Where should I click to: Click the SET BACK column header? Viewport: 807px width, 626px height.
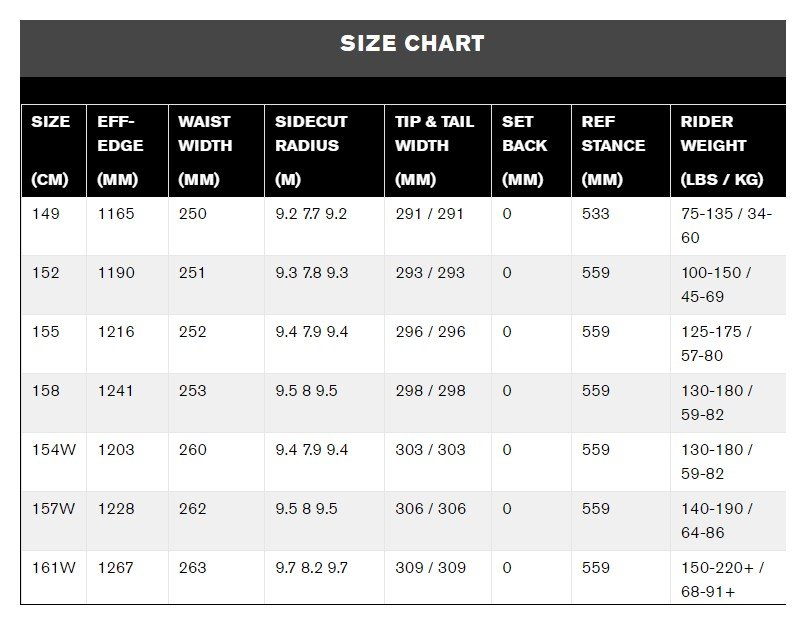tap(531, 150)
